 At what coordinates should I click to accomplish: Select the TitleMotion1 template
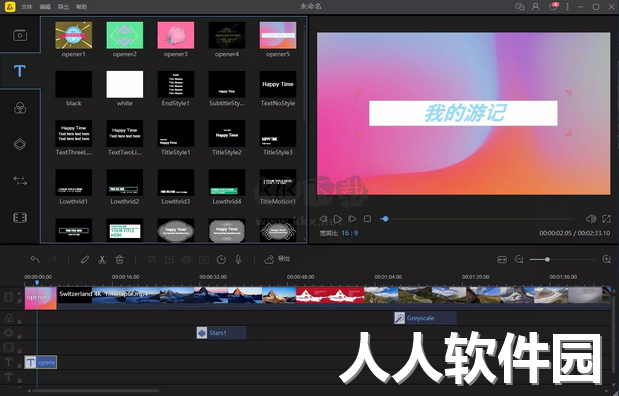[278, 187]
